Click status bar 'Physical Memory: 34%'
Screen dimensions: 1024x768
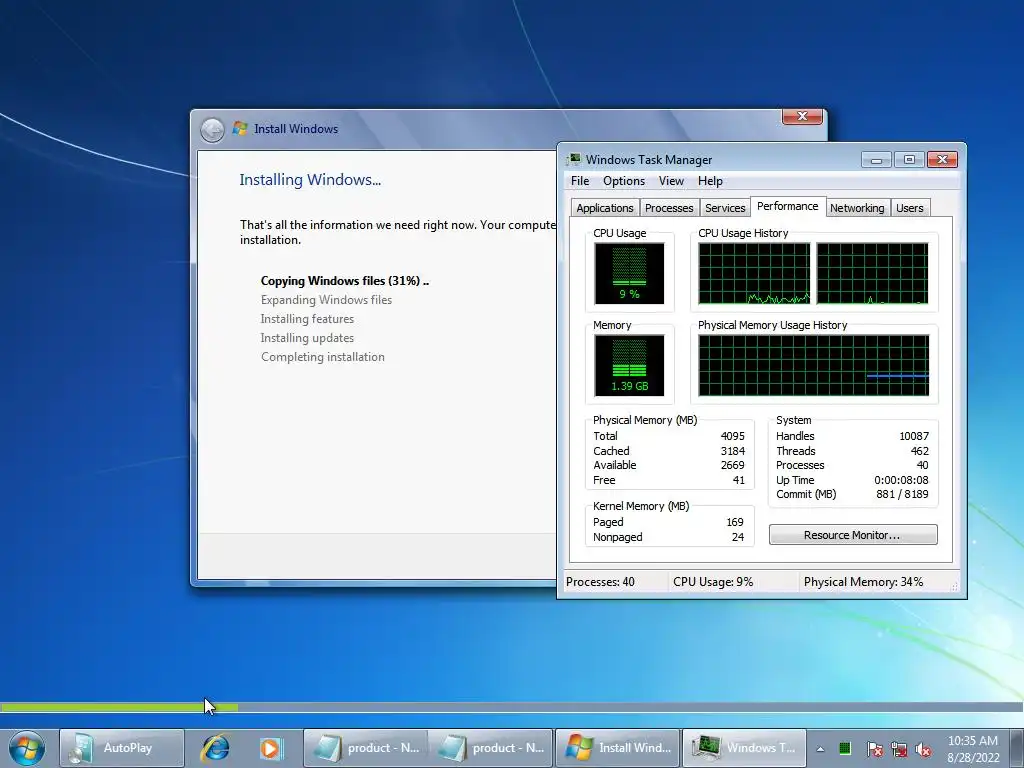pos(863,582)
